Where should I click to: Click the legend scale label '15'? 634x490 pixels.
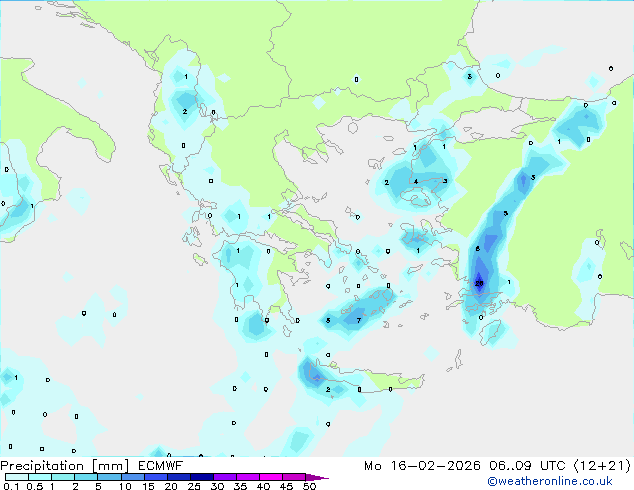coord(148,486)
